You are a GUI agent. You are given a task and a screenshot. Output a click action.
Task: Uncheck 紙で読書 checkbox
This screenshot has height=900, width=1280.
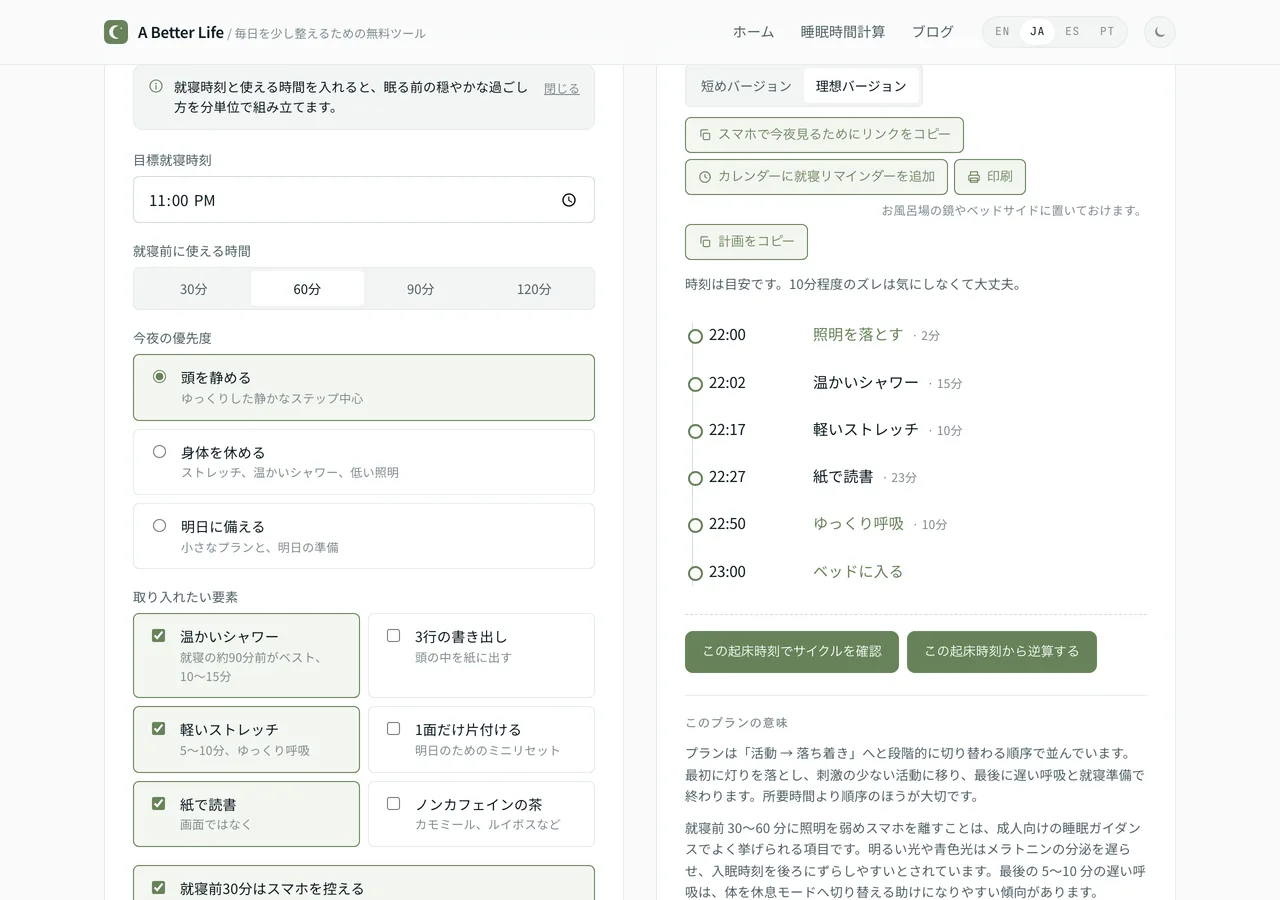[x=158, y=803]
